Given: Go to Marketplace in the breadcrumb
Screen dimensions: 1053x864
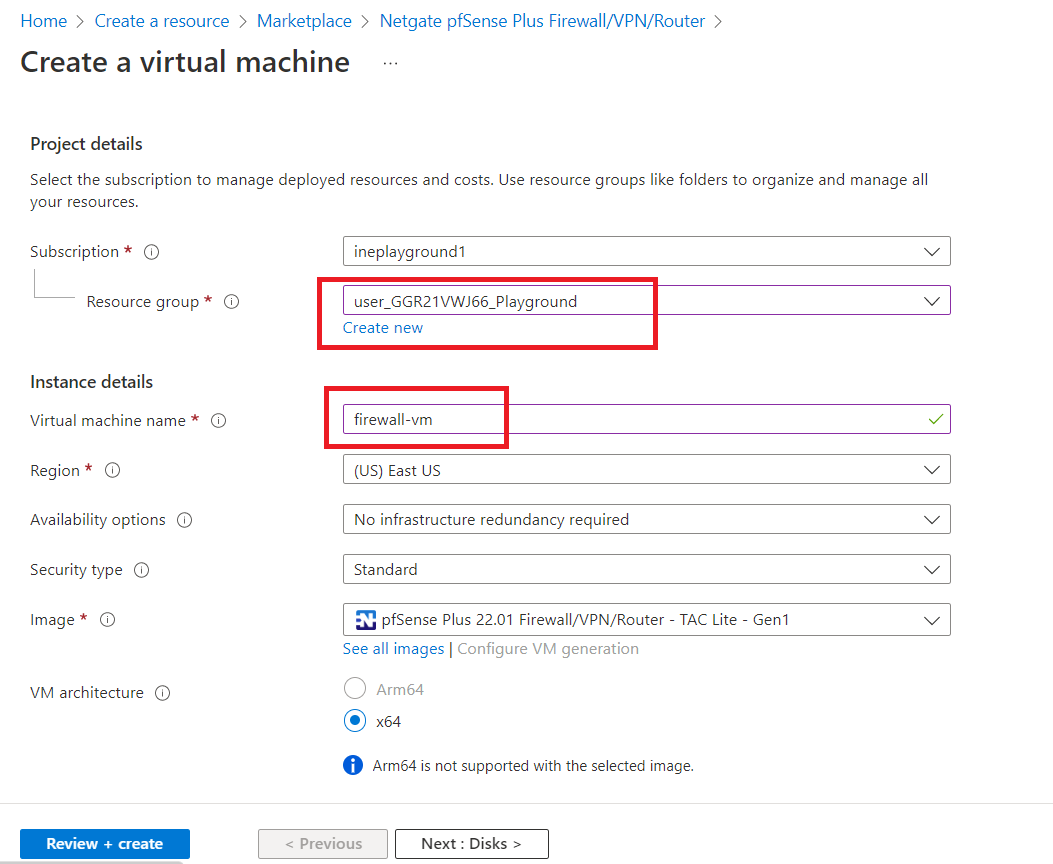Looking at the screenshot, I should tap(304, 21).
